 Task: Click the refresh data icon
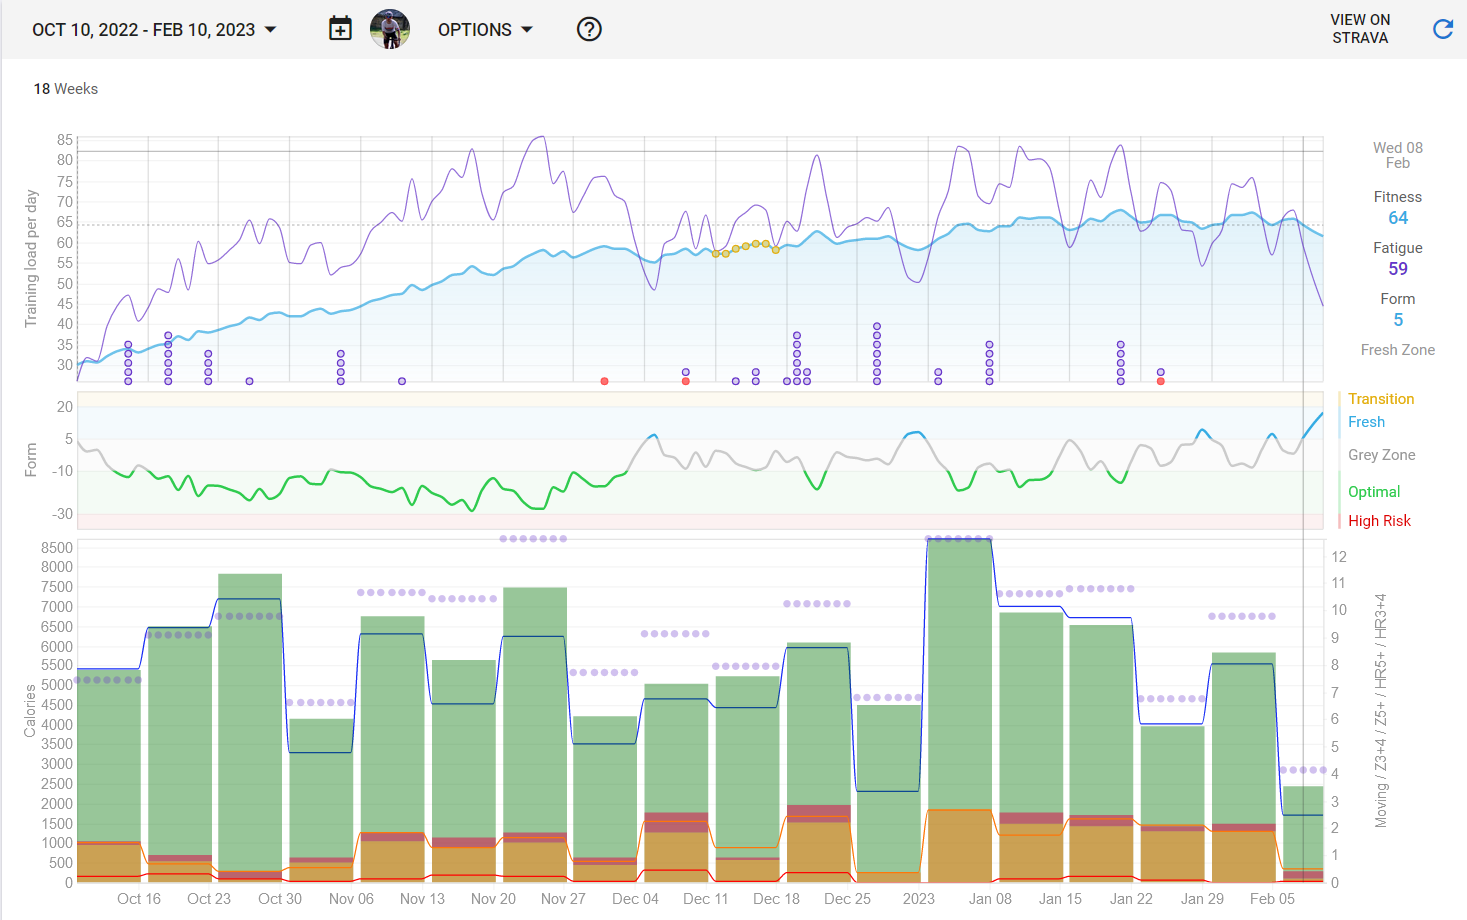[1442, 29]
